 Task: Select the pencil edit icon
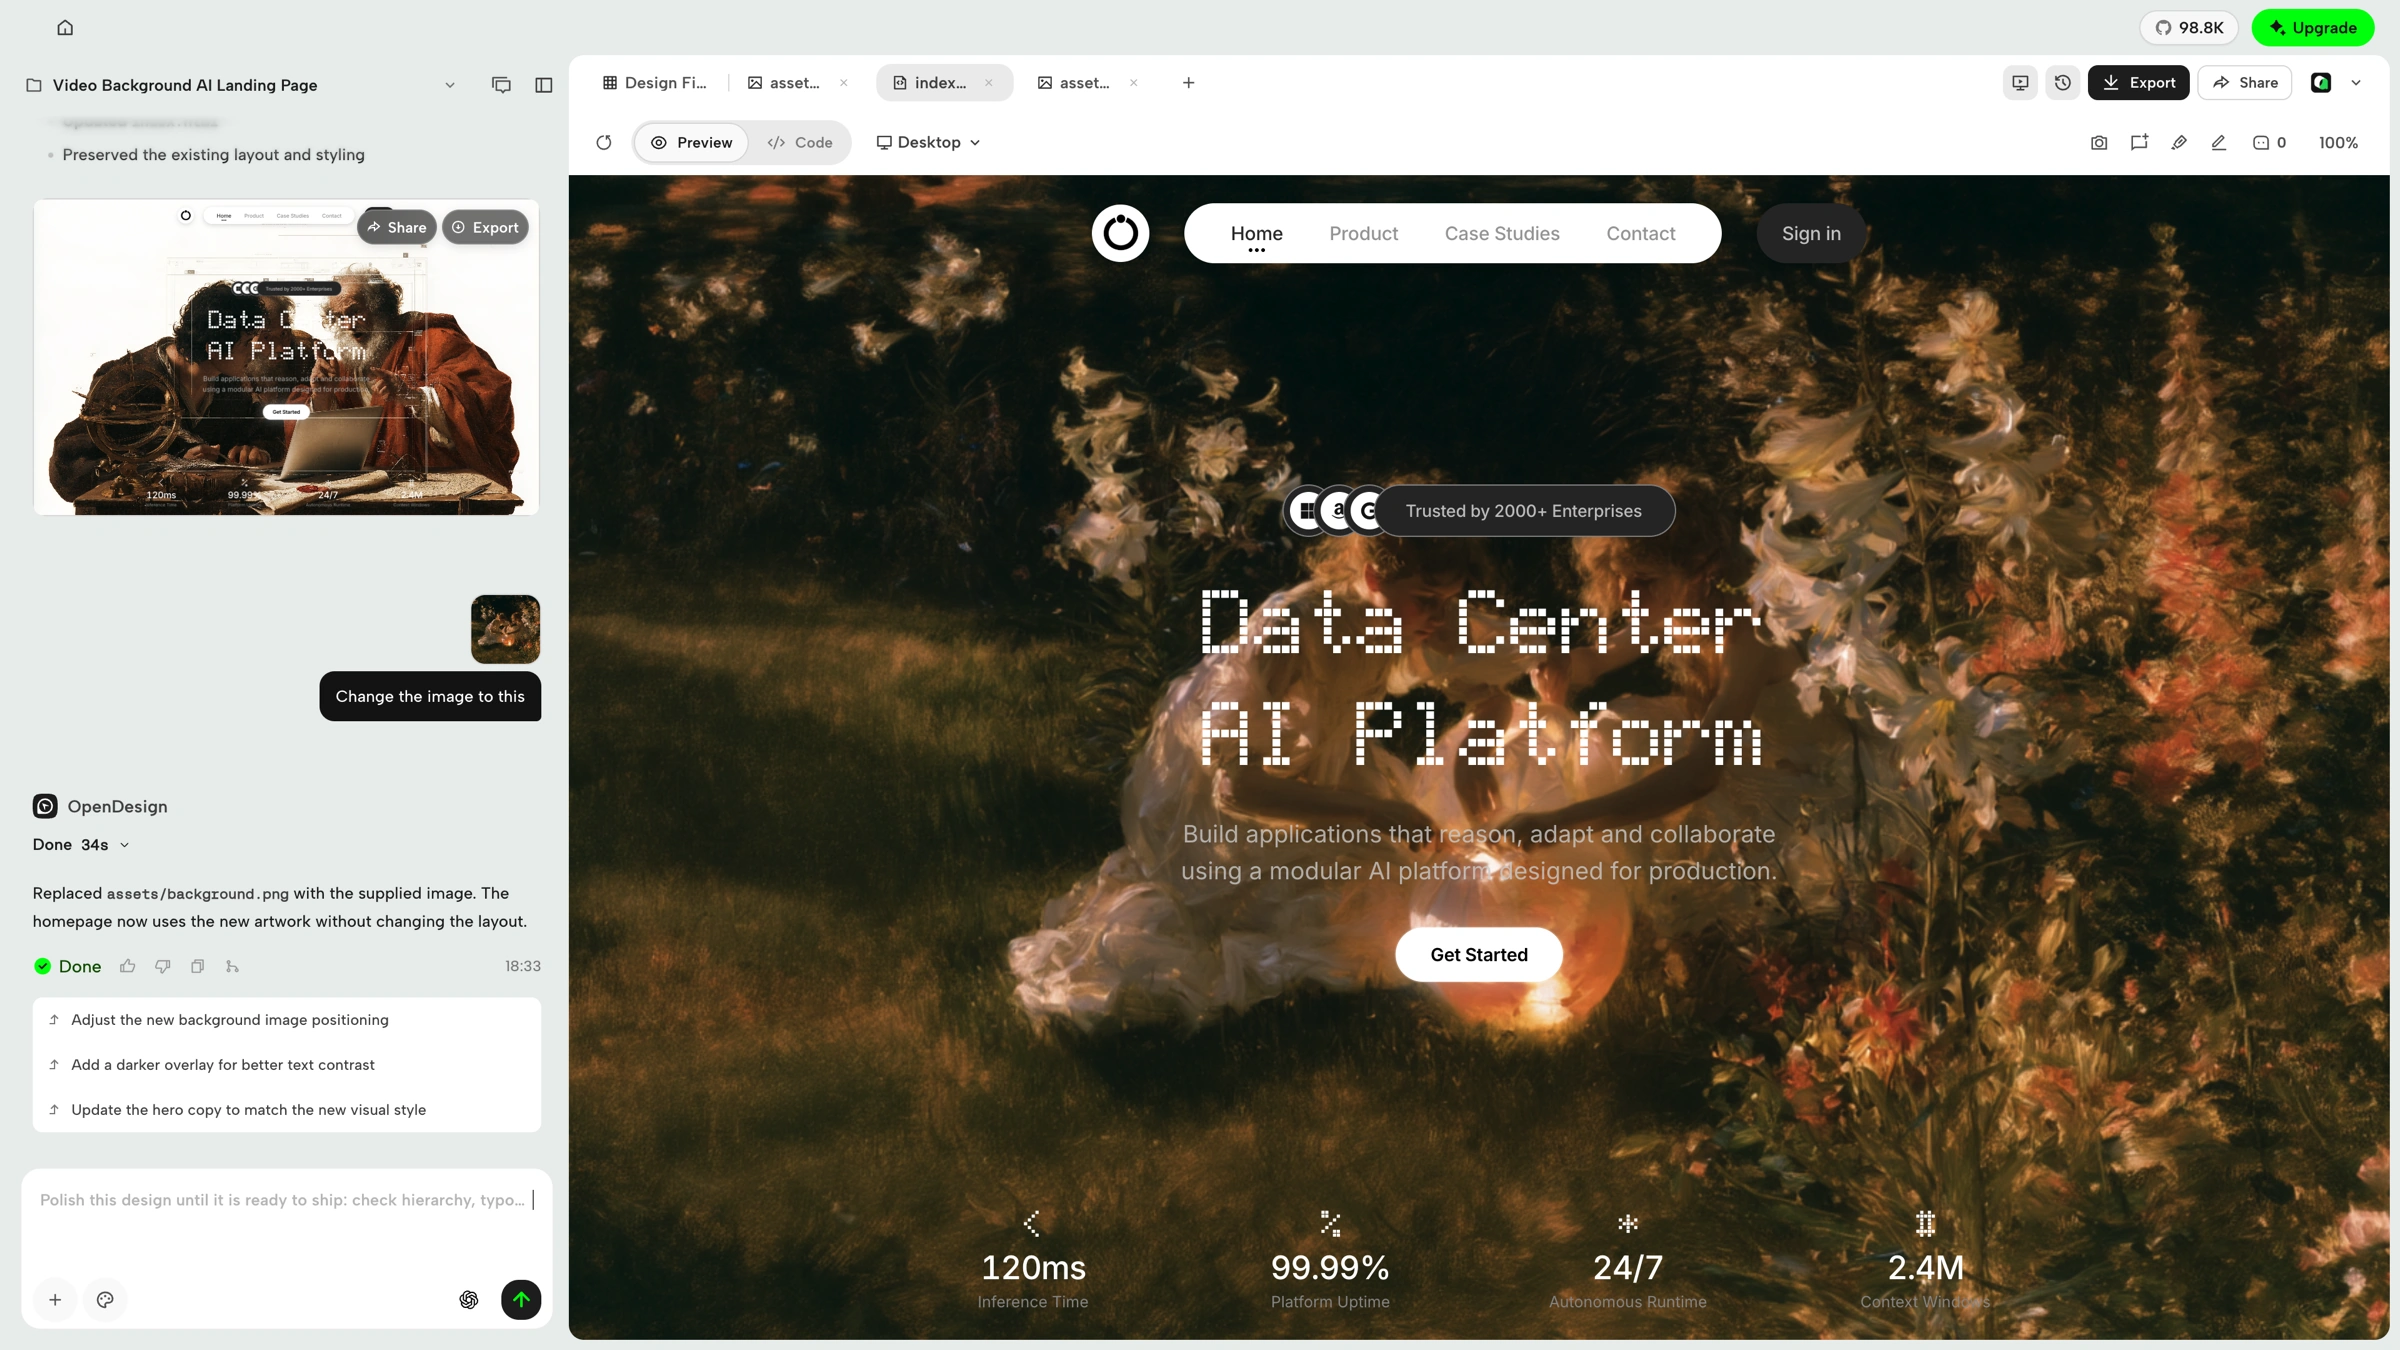(2219, 143)
